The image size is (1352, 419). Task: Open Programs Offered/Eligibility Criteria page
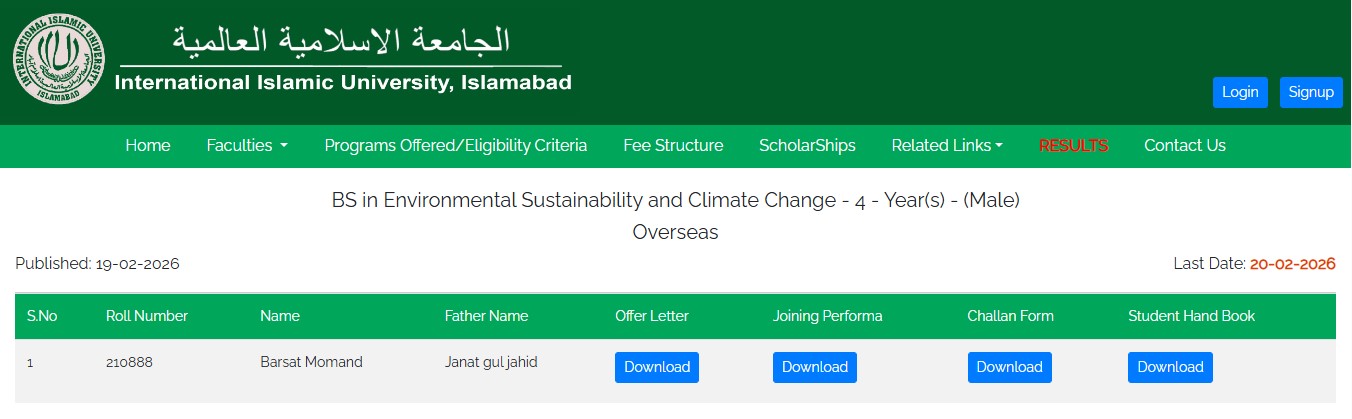tap(455, 146)
